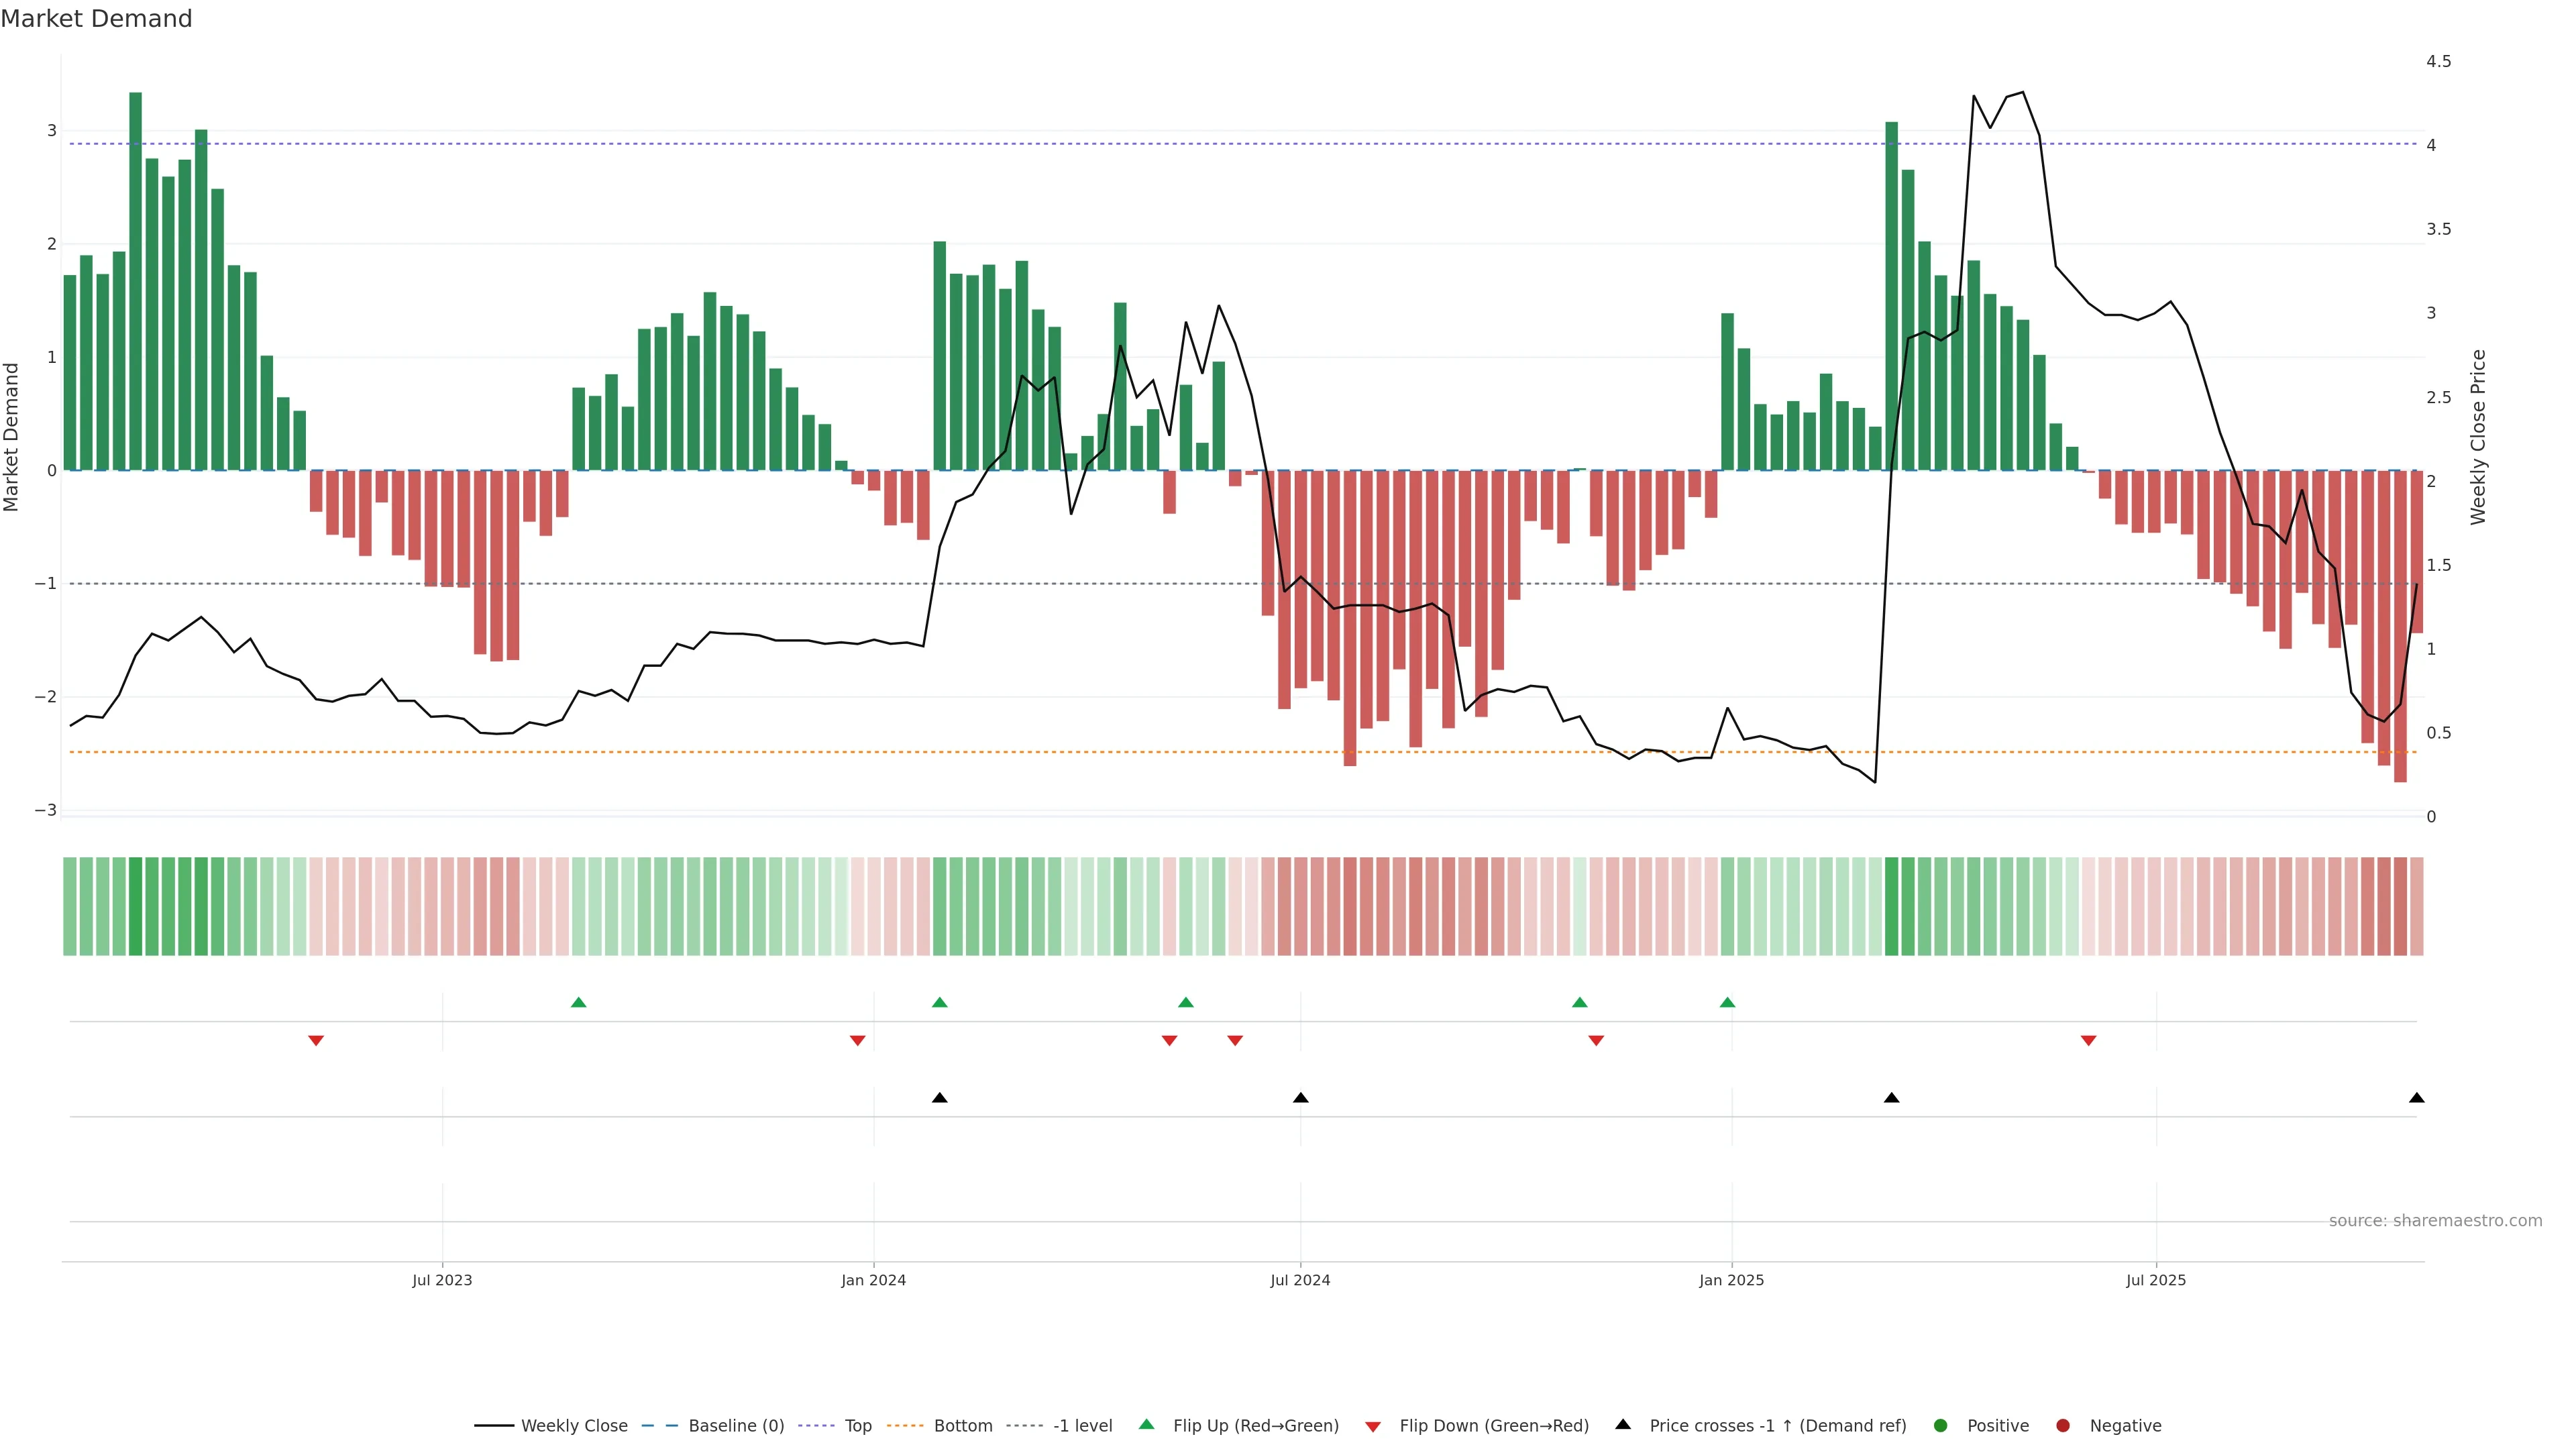This screenshot has width=2576, height=1449.
Task: Hide the Top dotted line via legend
Action: point(857,1425)
